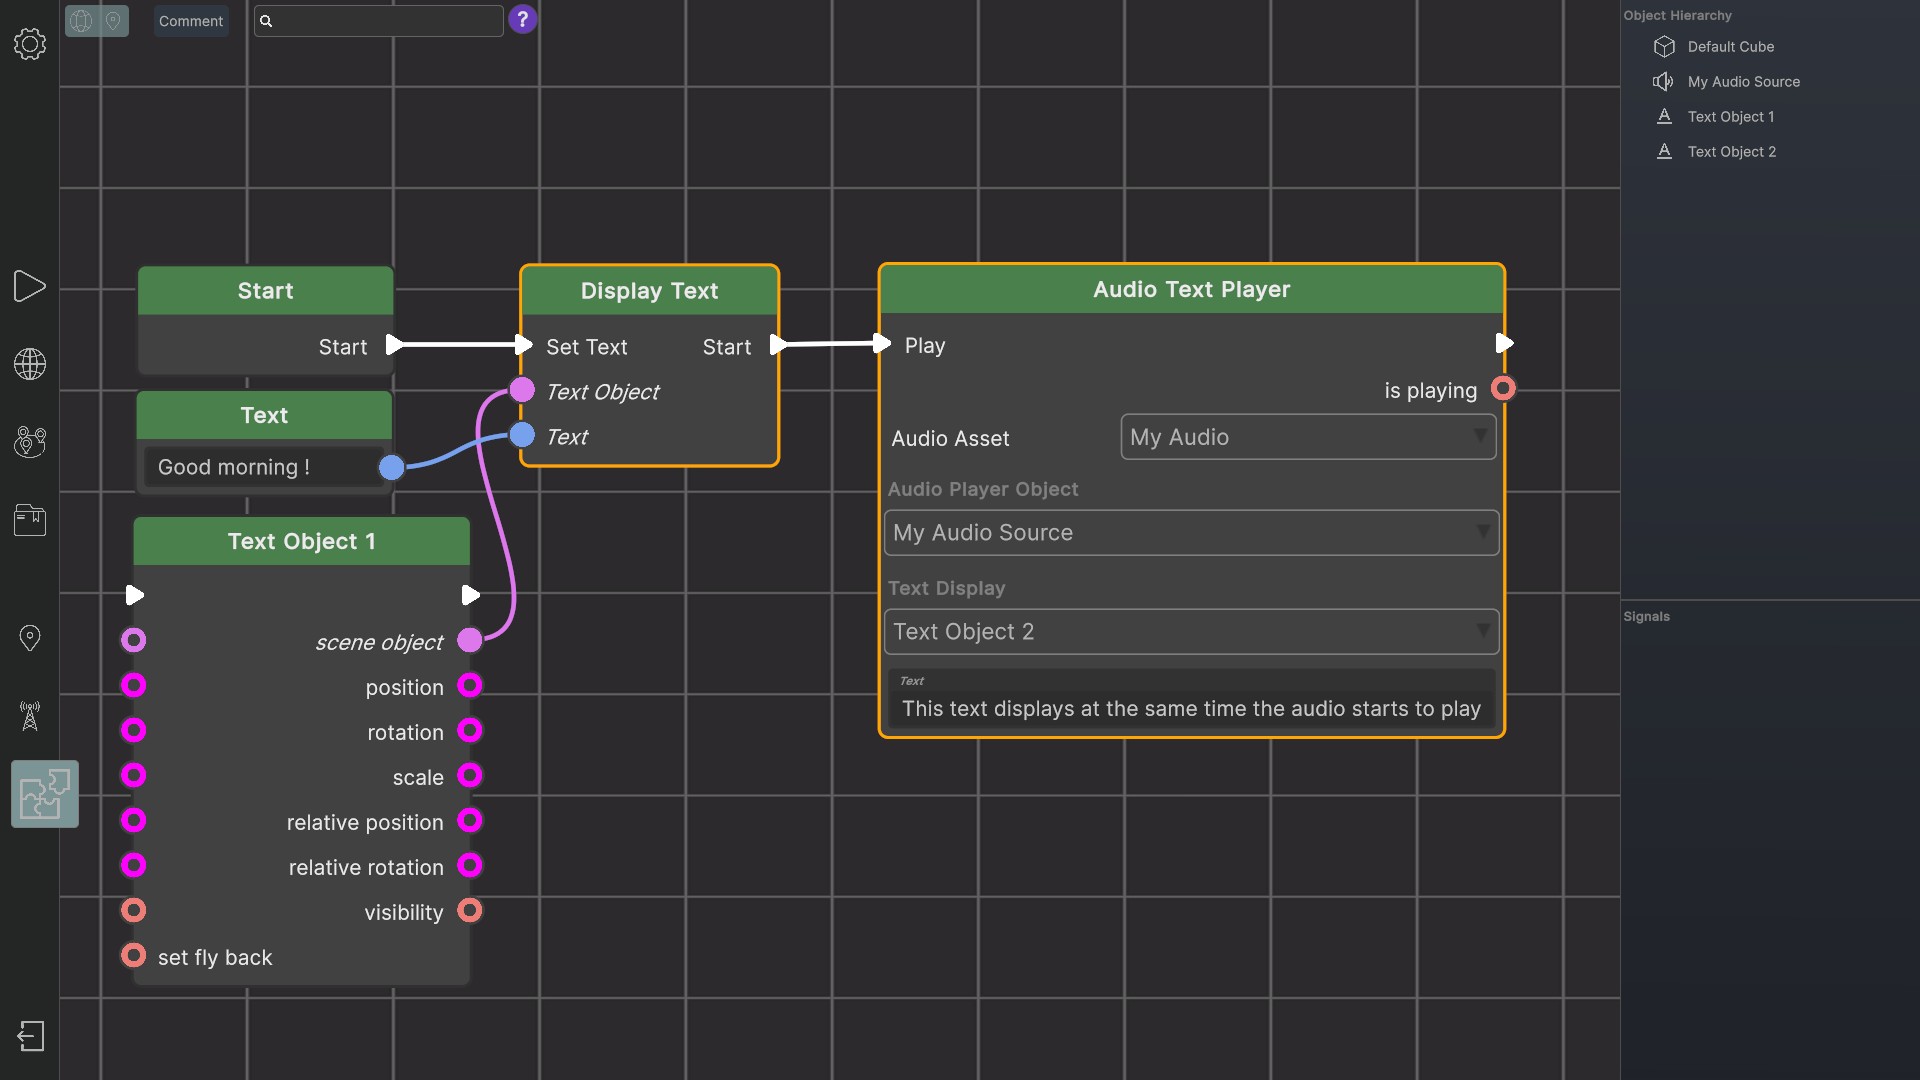The height and width of the screenshot is (1080, 1920).
Task: Focus the search field in the top toolbar
Action: [x=379, y=21]
